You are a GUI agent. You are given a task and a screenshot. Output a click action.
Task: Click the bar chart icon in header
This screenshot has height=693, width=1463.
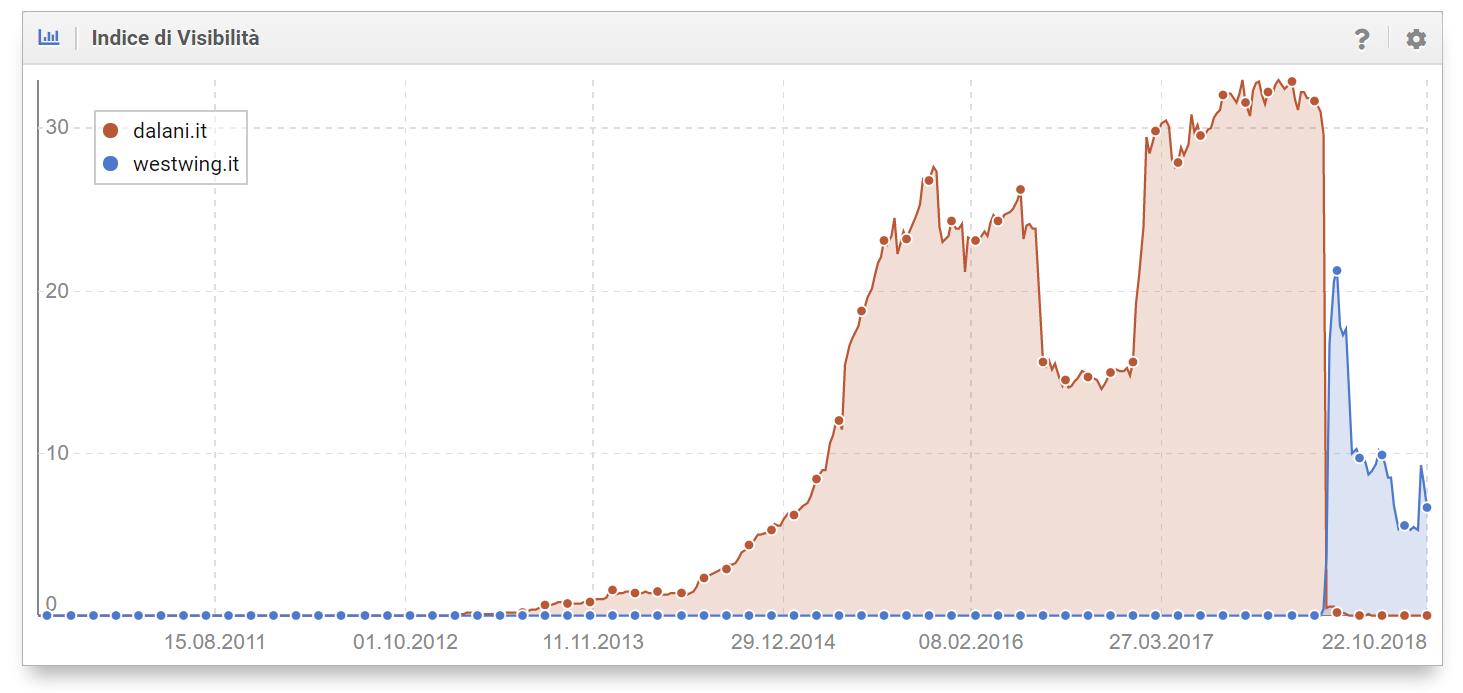click(49, 38)
